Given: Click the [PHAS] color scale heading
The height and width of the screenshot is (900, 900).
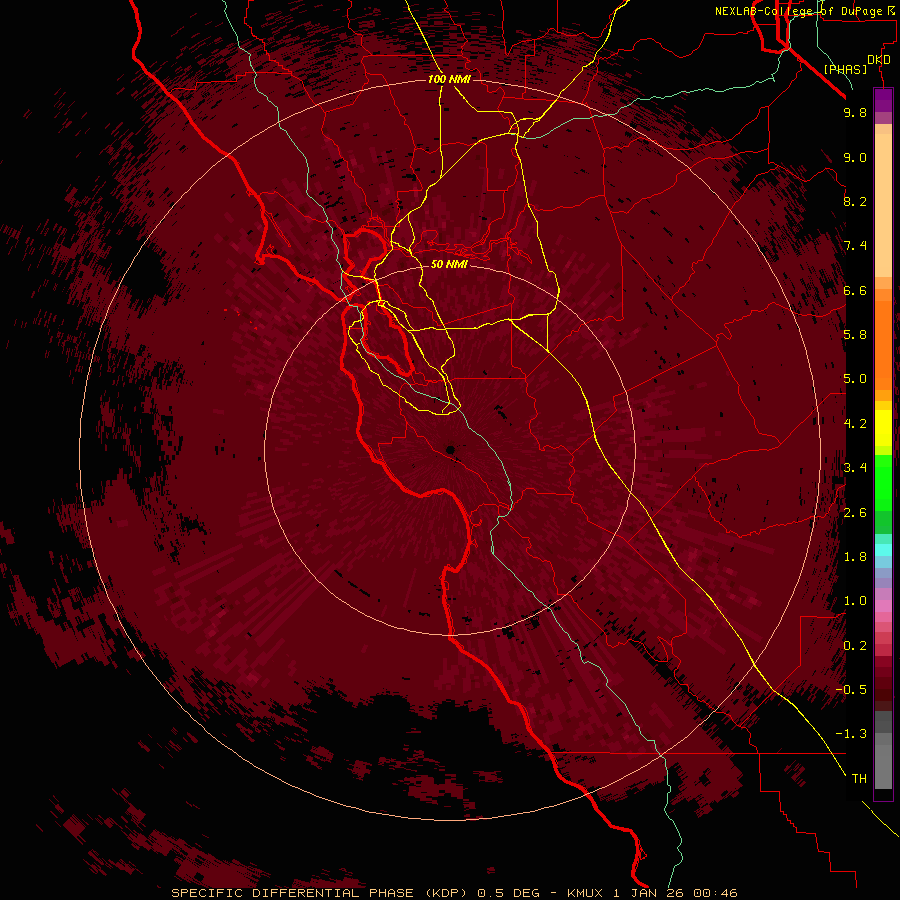Looking at the screenshot, I should tap(845, 69).
